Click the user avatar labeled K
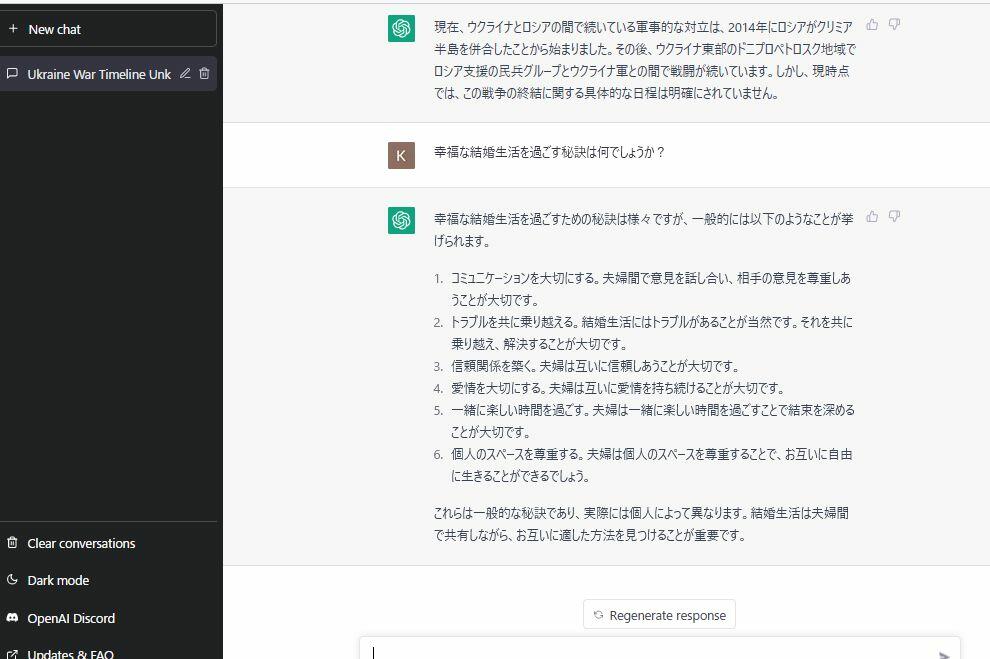Screen dimensions: 990x659 coord(401,155)
